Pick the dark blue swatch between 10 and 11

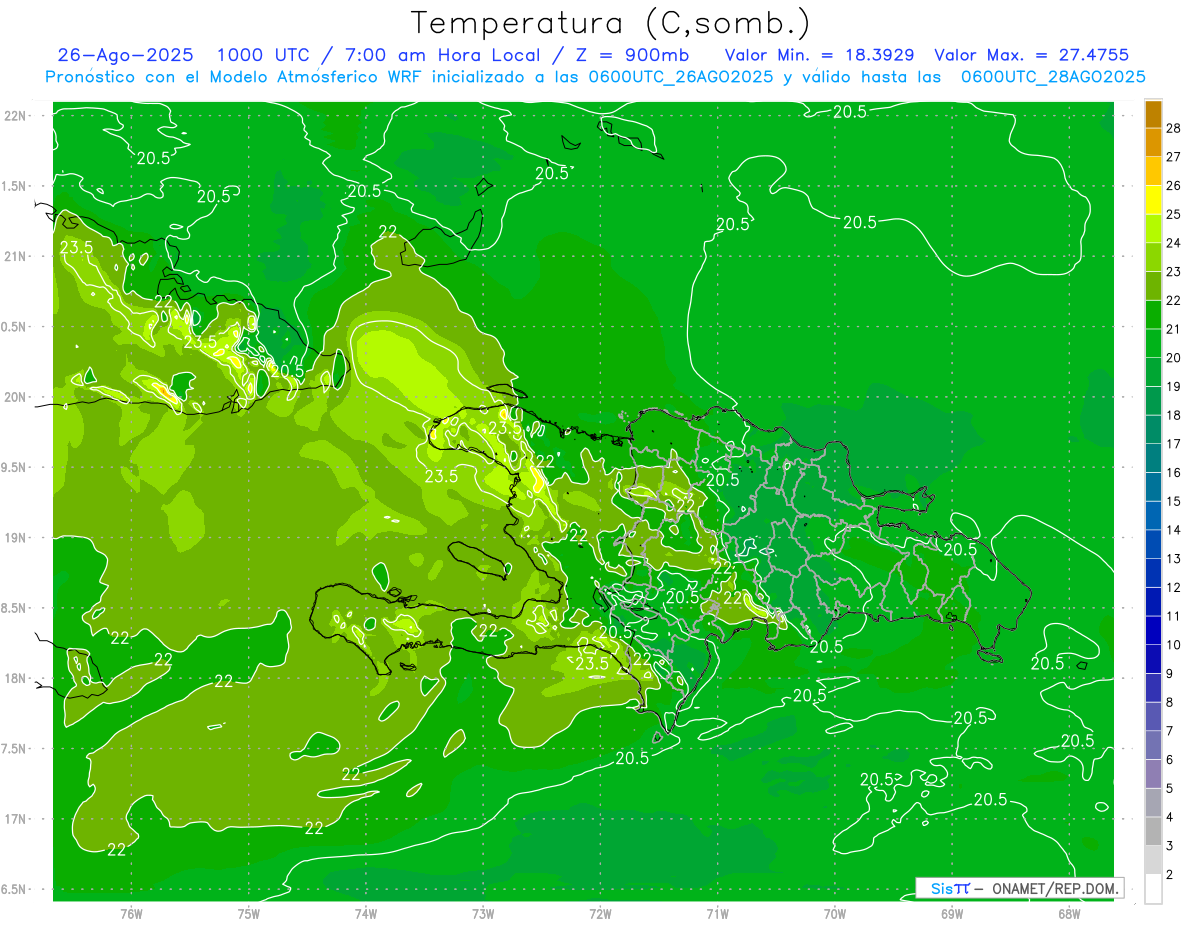coord(1153,630)
